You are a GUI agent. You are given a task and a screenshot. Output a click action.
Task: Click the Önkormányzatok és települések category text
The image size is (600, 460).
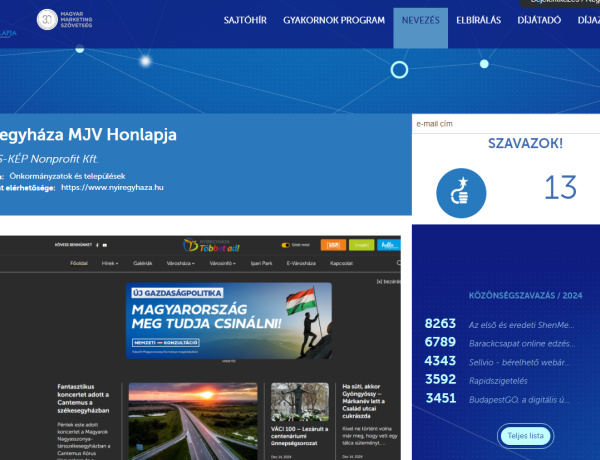click(x=67, y=176)
